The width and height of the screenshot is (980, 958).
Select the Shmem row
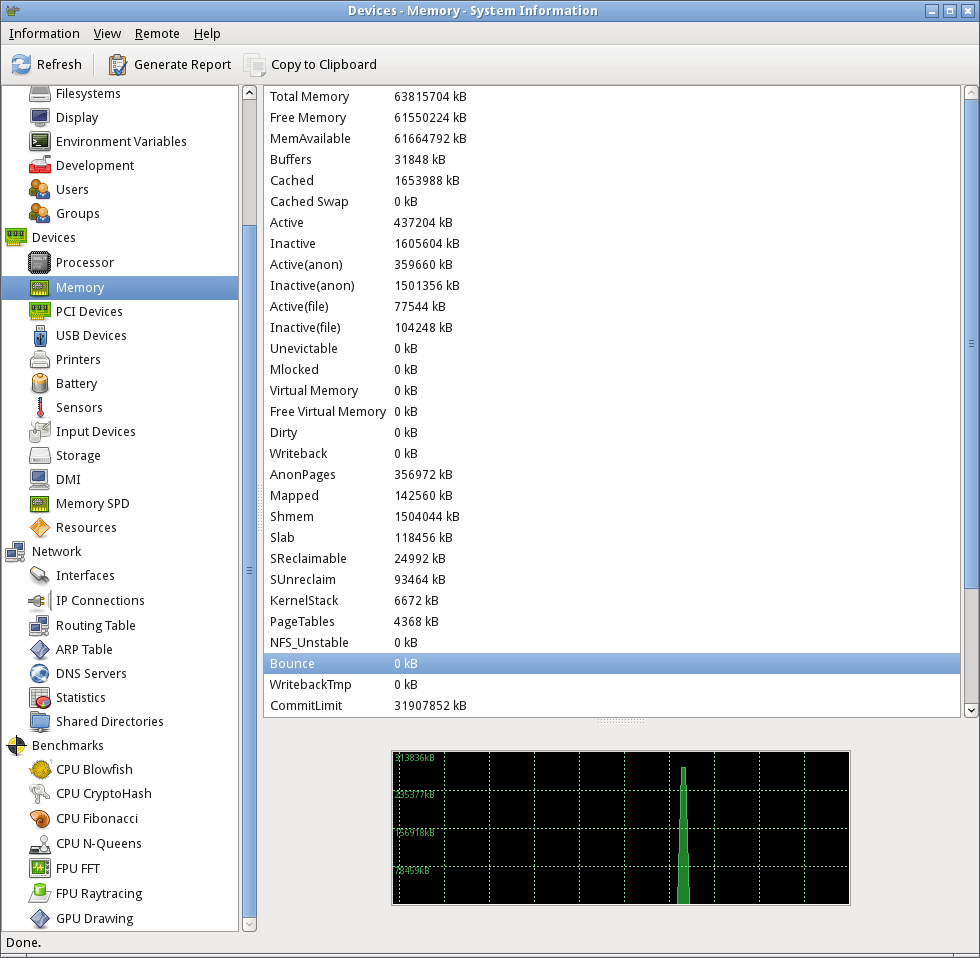[612, 517]
